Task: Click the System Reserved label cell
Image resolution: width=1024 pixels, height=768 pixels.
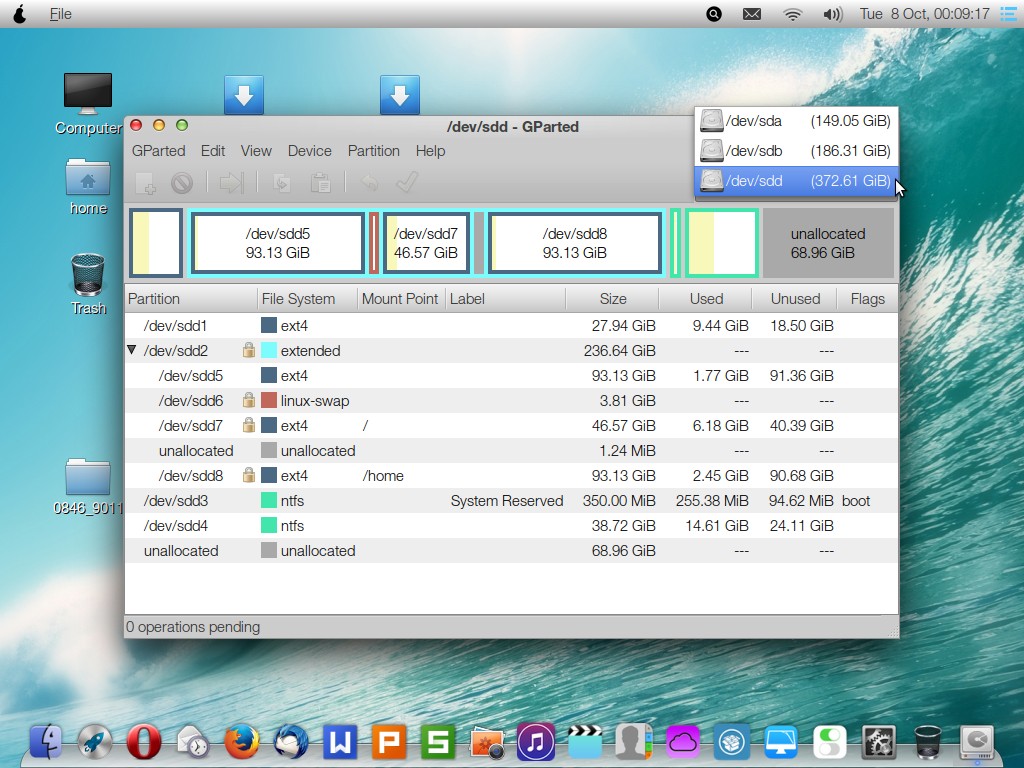Action: tap(506, 500)
